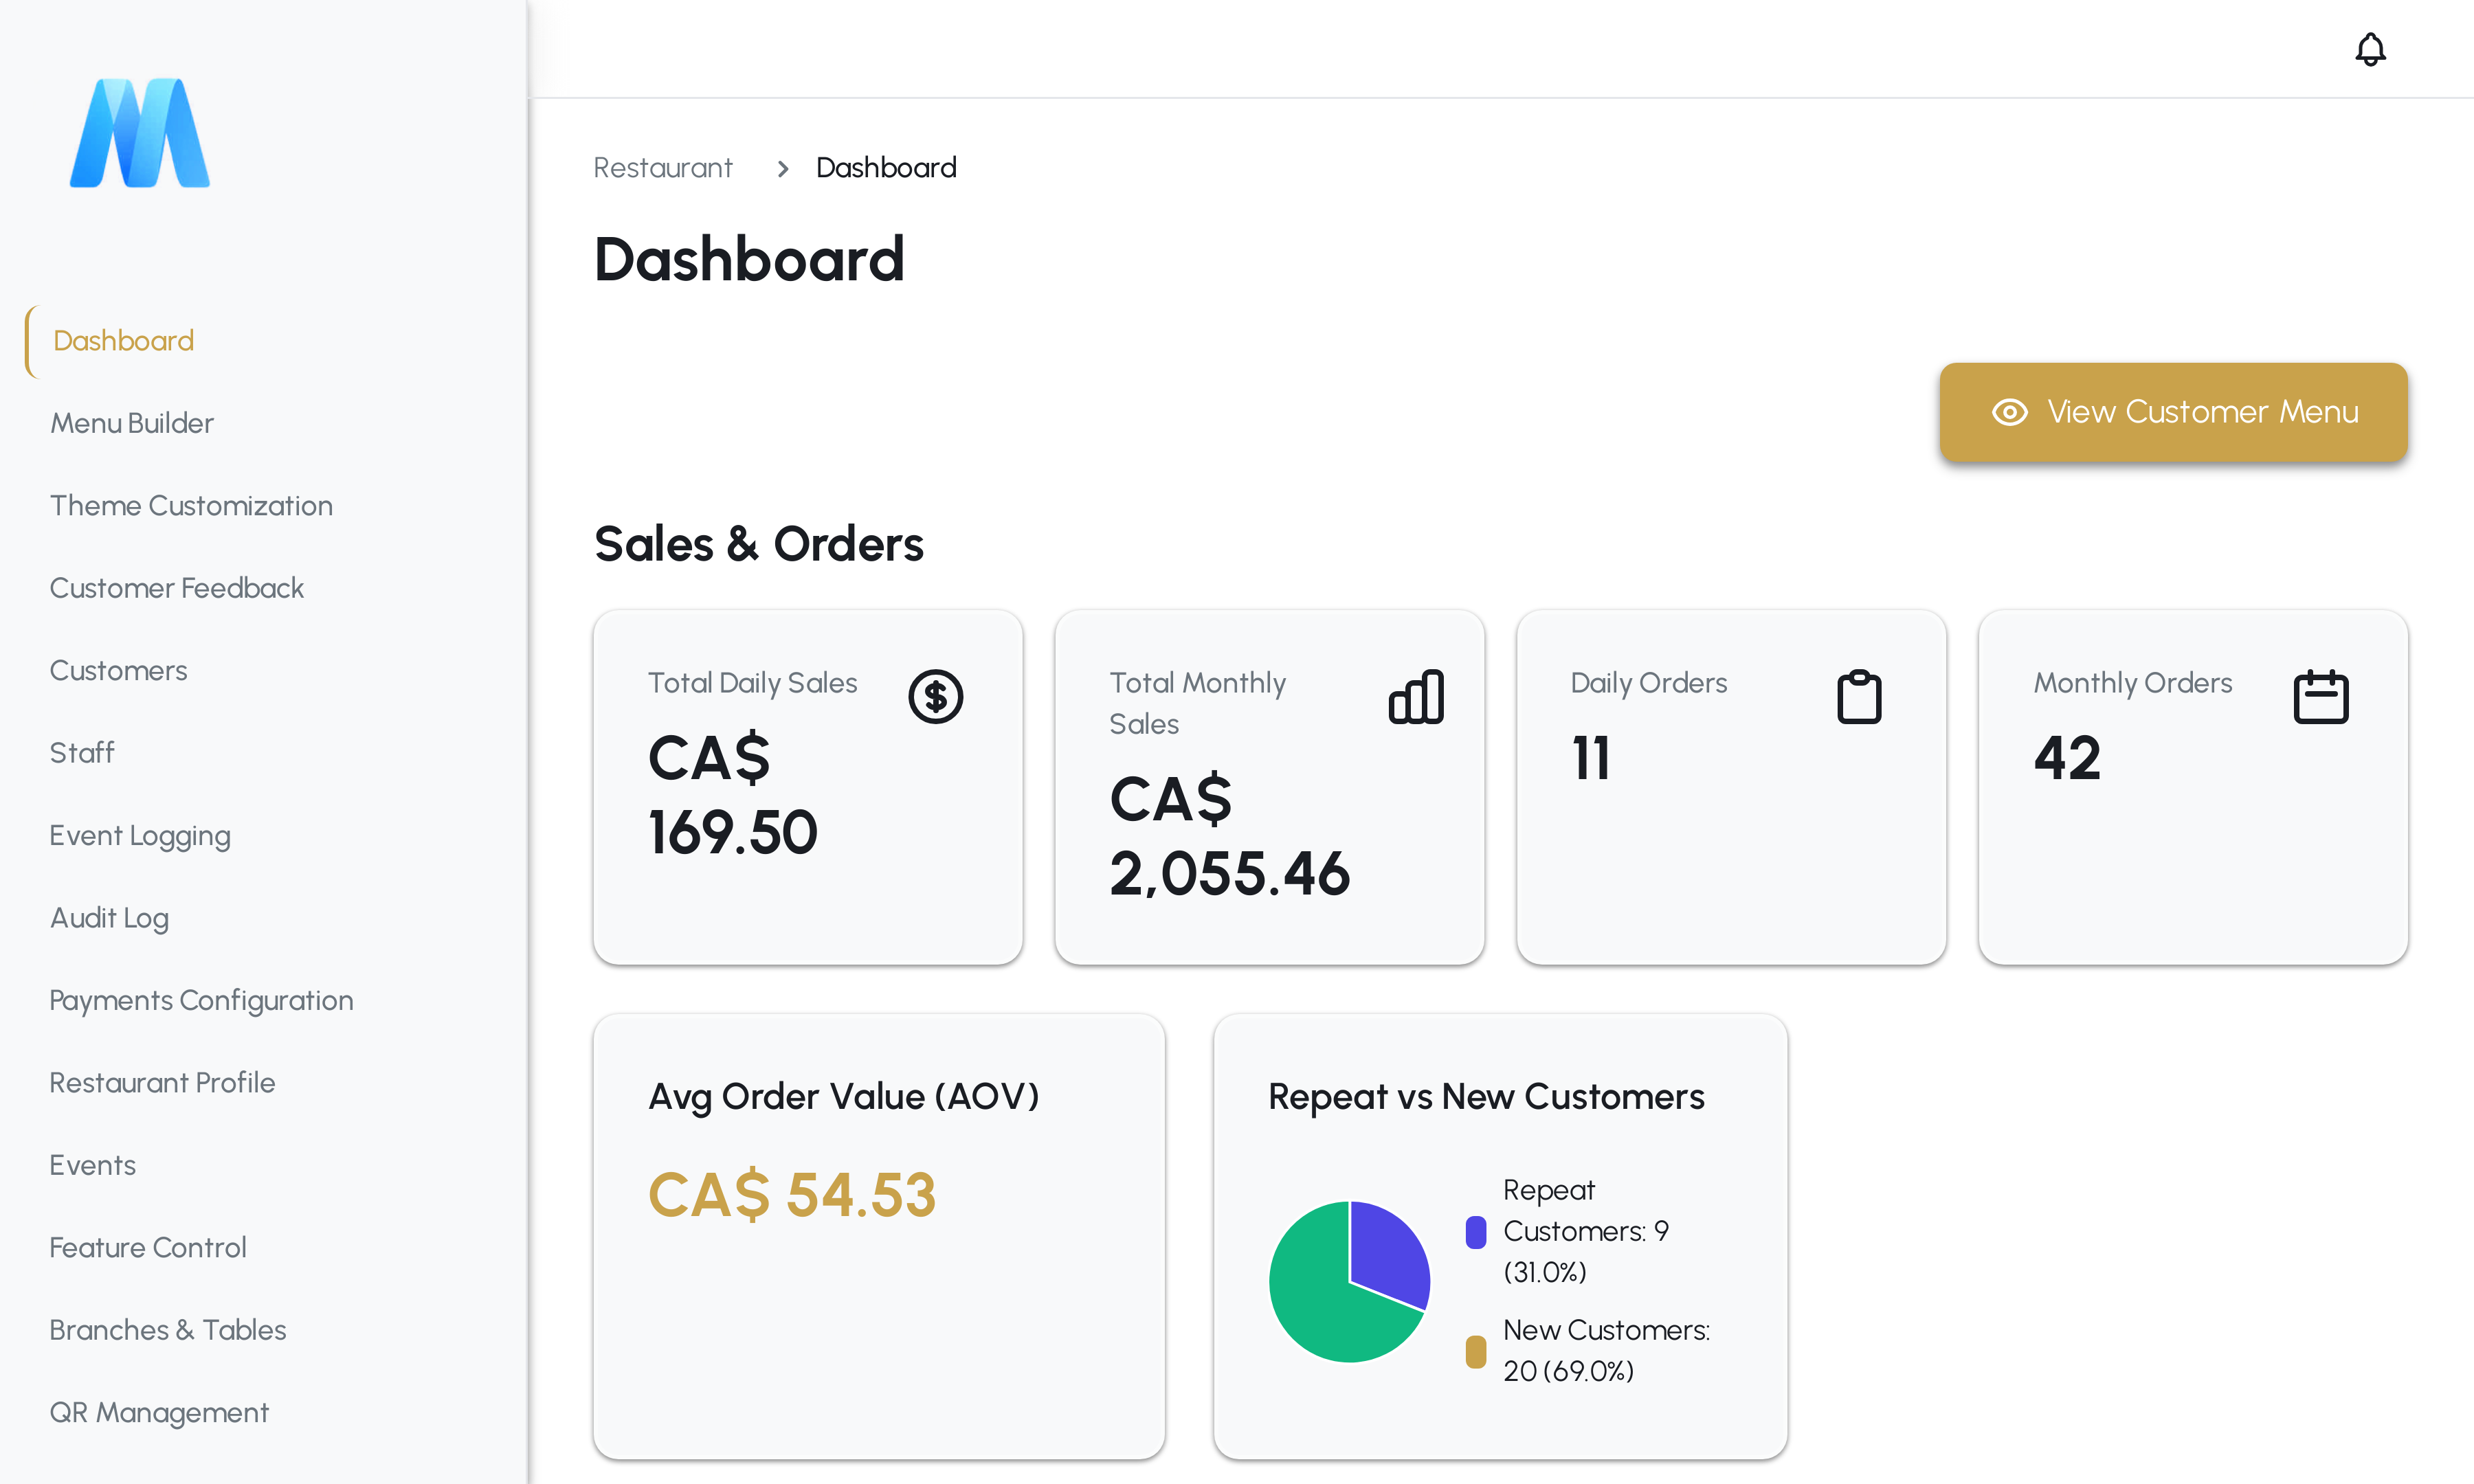2474x1484 pixels.
Task: Click the Total Daily Sales label
Action: coord(752,683)
